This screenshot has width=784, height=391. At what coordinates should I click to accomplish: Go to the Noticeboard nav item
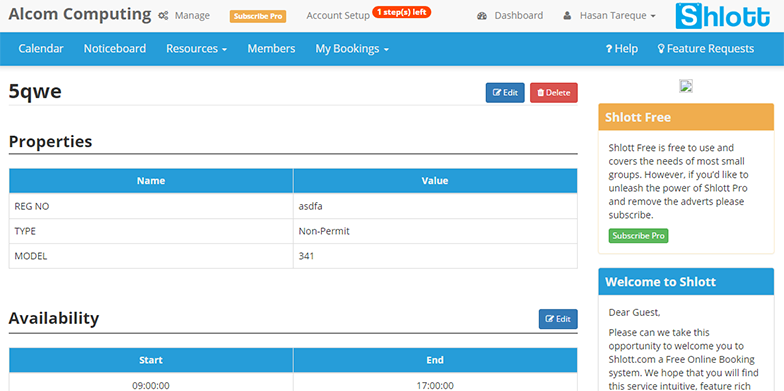[115, 48]
